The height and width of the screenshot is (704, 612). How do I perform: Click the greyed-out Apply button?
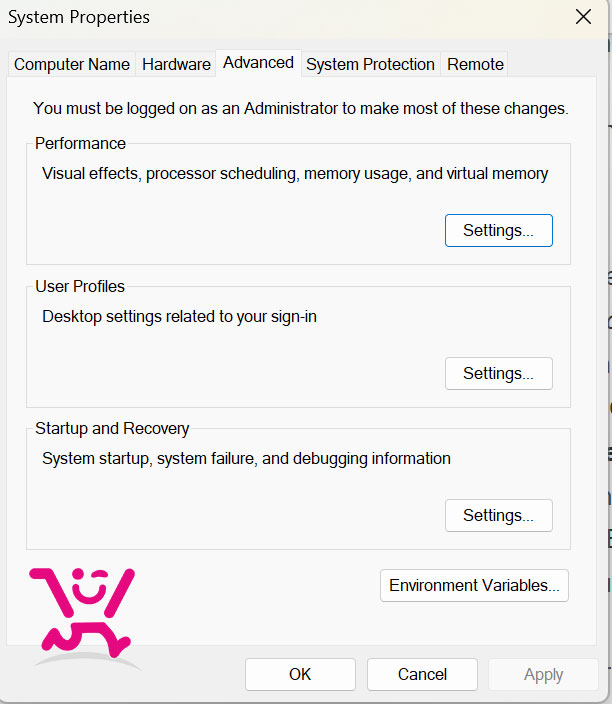click(x=543, y=674)
